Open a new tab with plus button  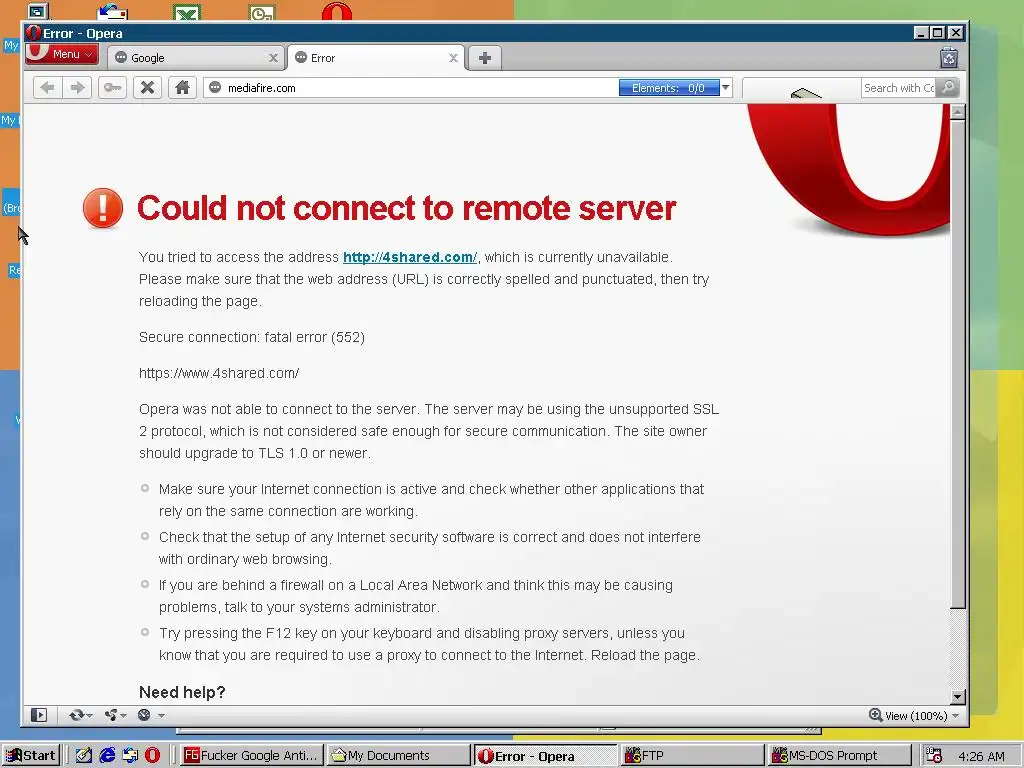[x=485, y=58]
